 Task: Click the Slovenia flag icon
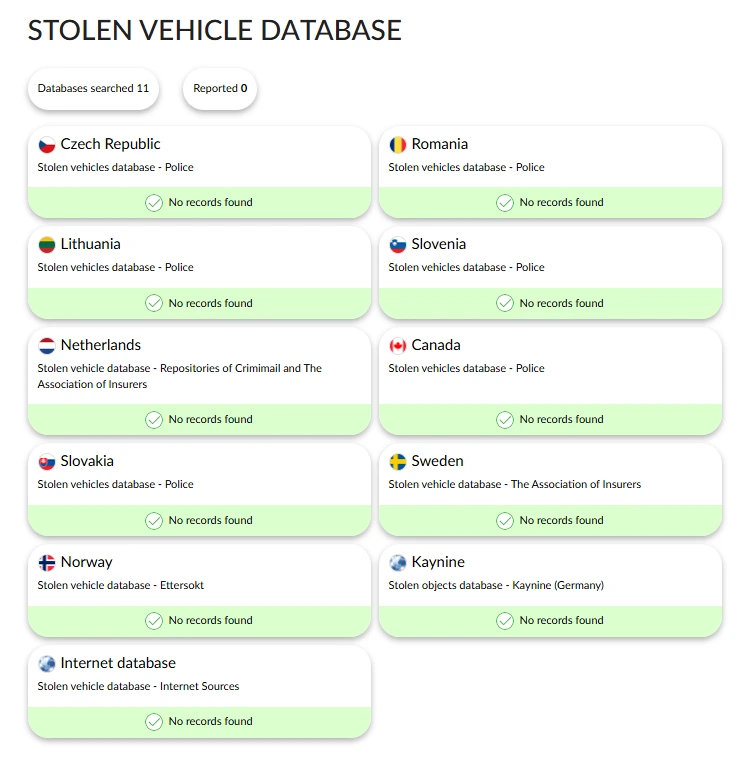(x=398, y=245)
